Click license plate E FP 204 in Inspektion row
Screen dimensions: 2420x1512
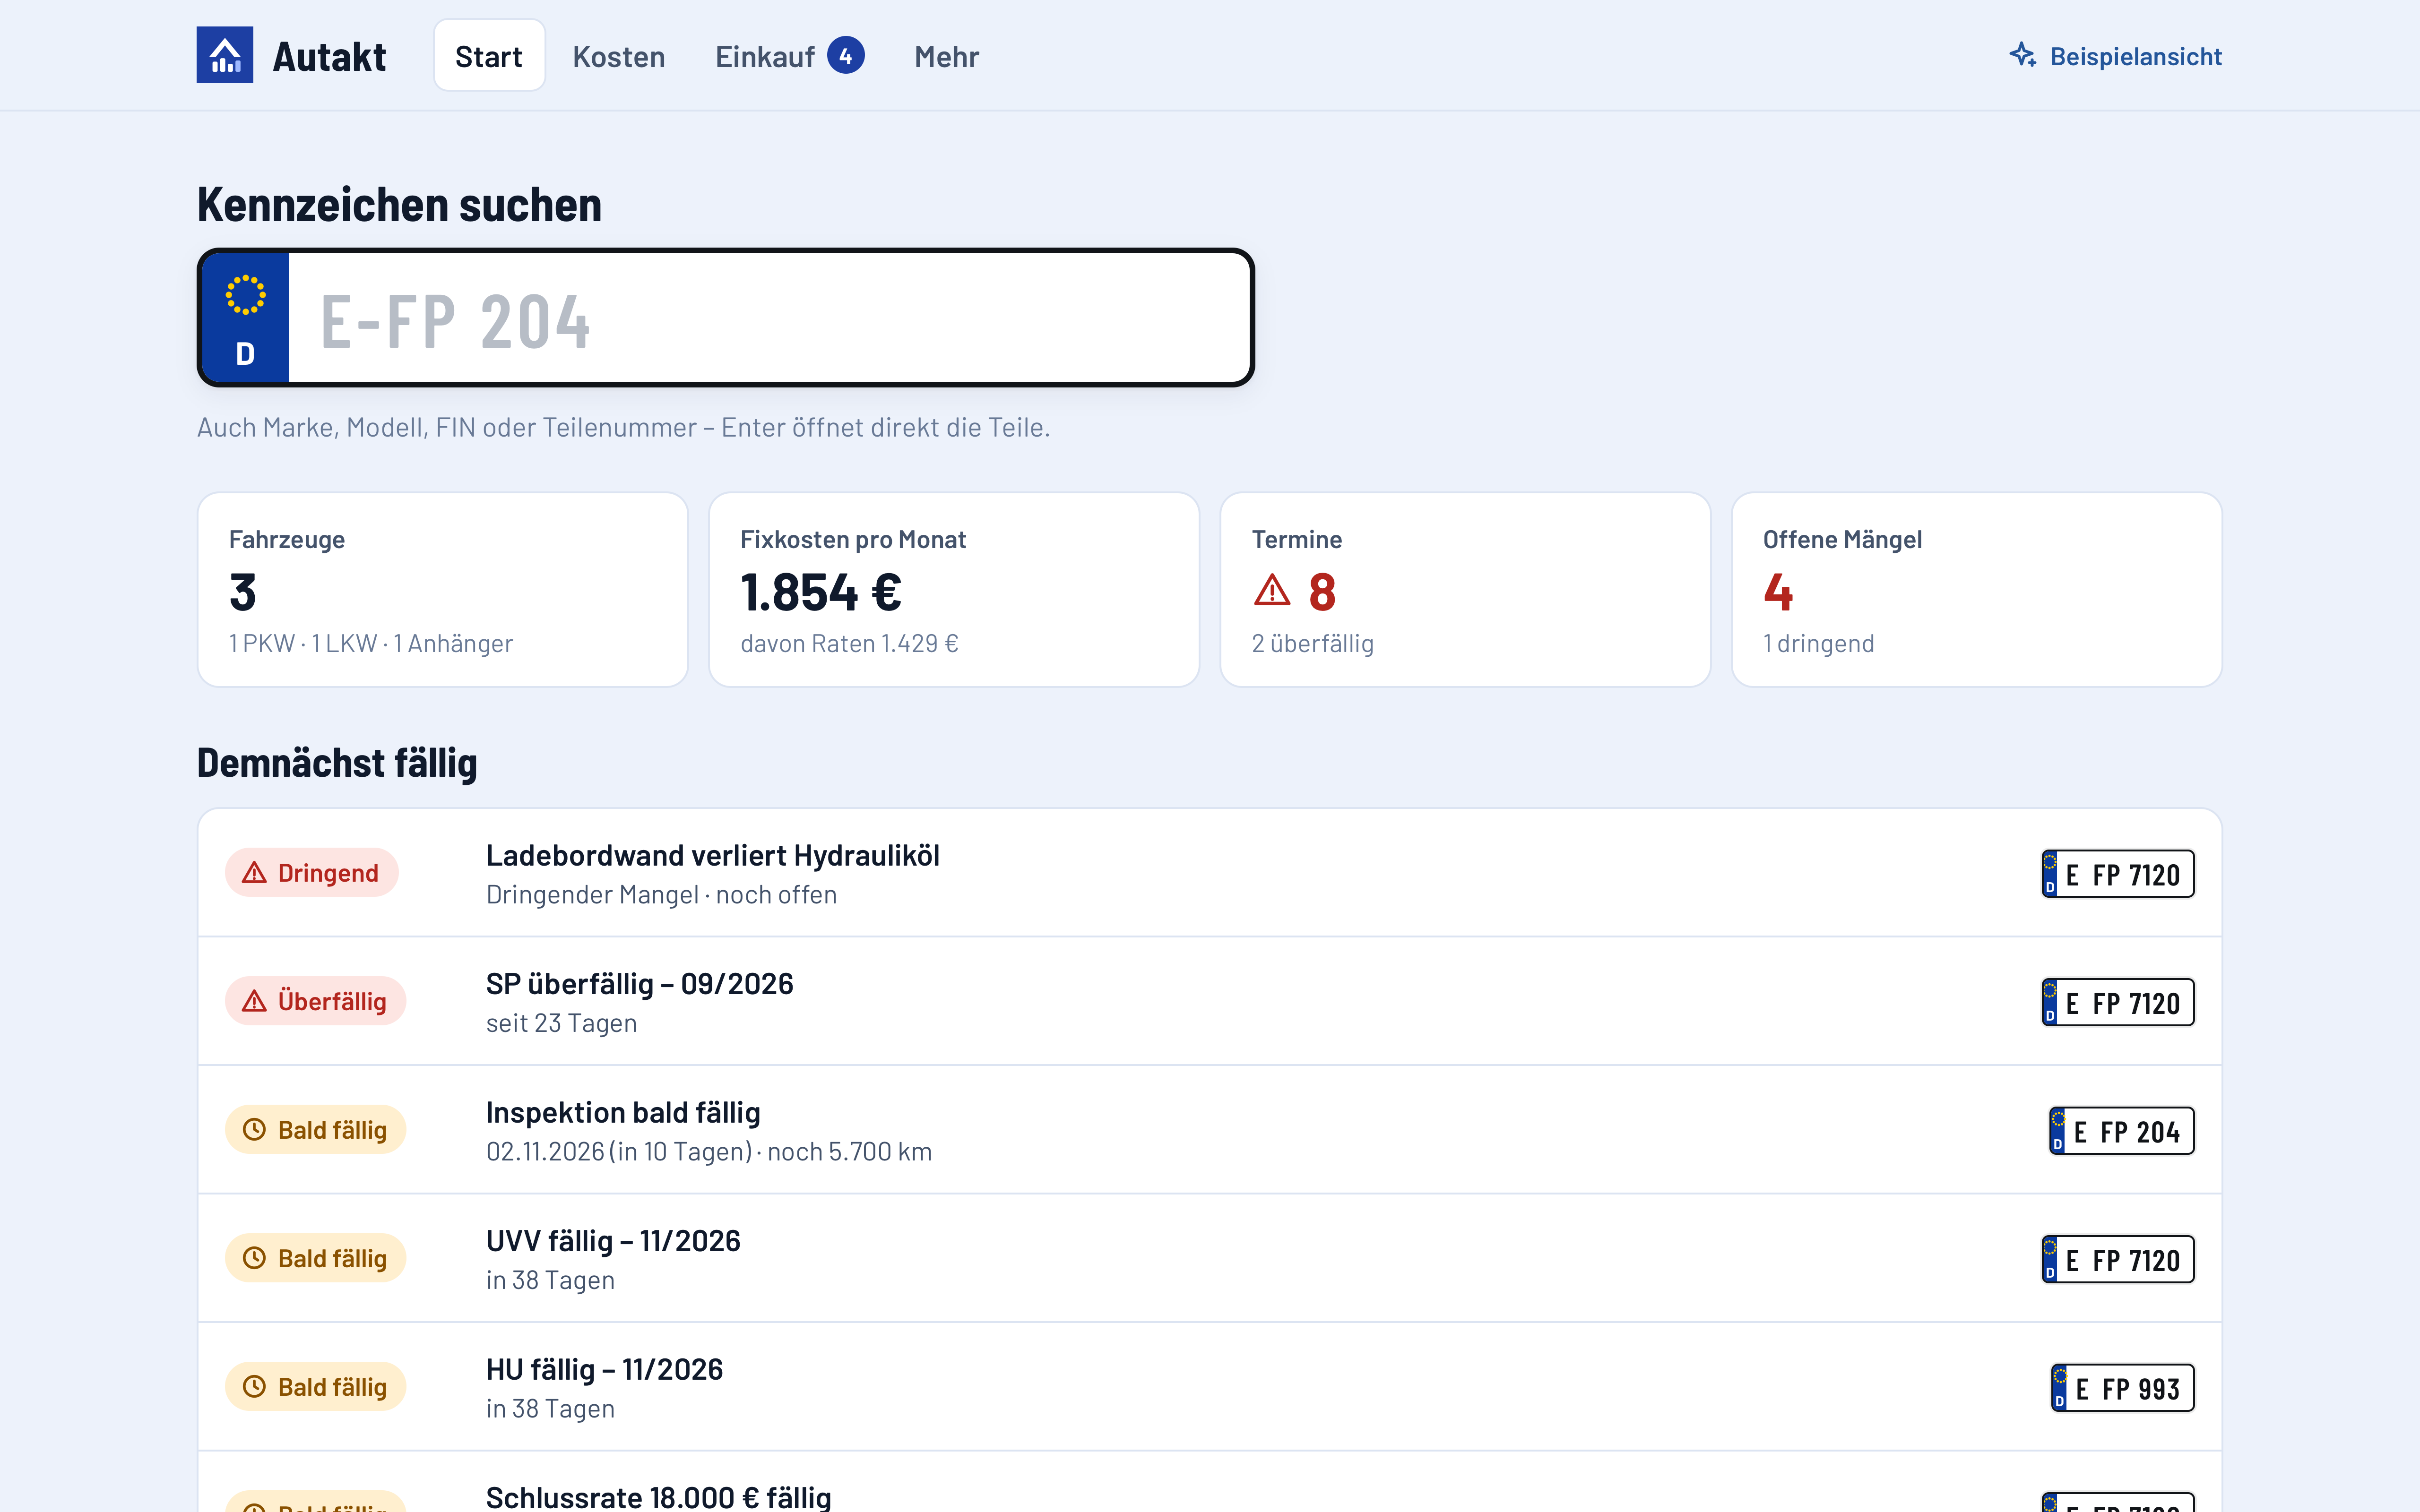[x=2122, y=1131]
